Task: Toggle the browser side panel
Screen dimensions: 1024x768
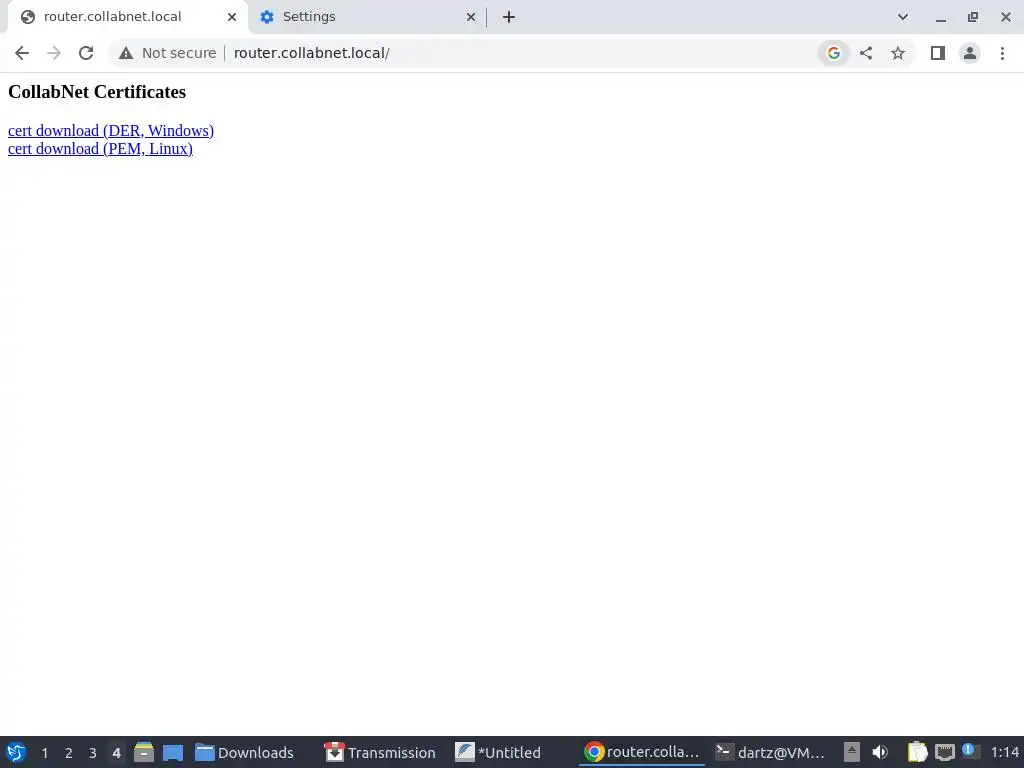Action: (x=938, y=53)
